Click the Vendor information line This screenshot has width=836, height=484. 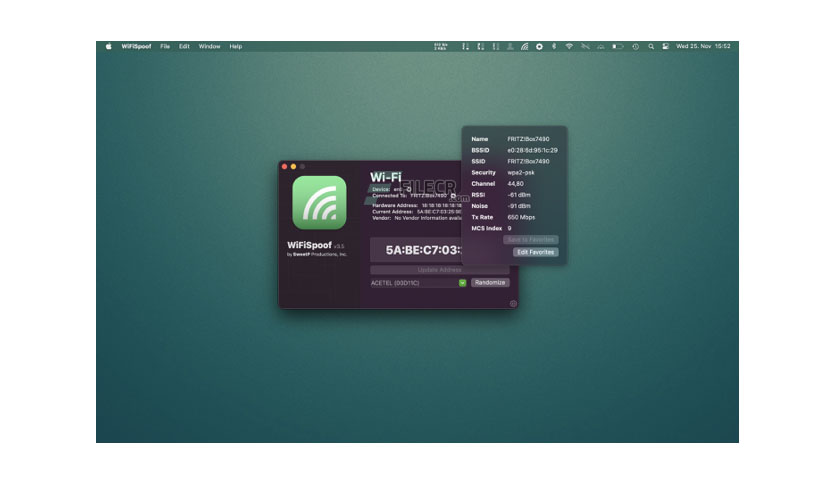[416, 218]
